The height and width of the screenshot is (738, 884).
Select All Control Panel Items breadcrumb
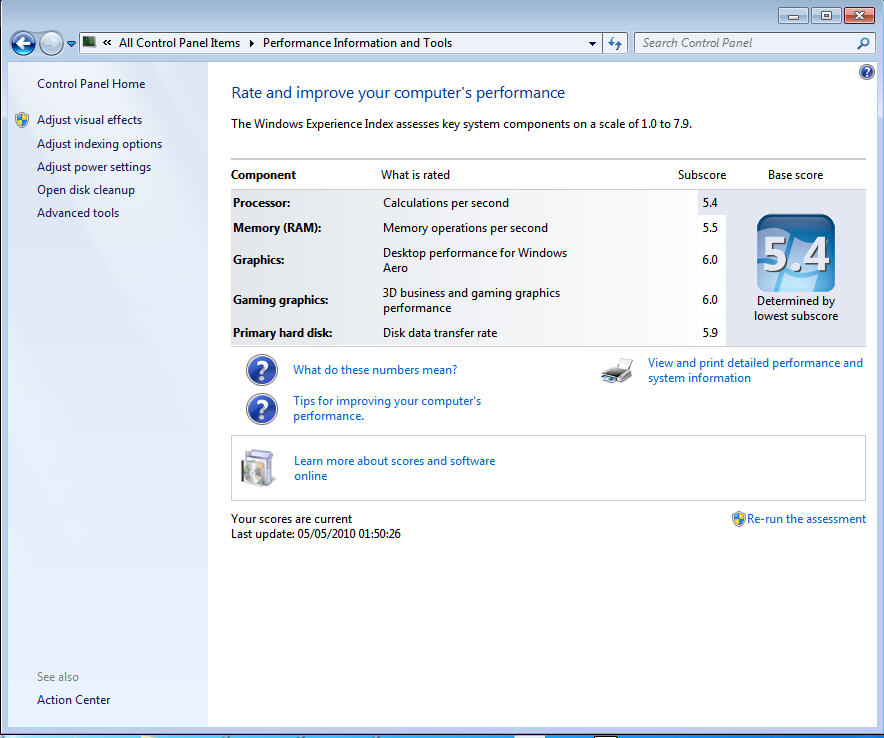pyautogui.click(x=179, y=43)
